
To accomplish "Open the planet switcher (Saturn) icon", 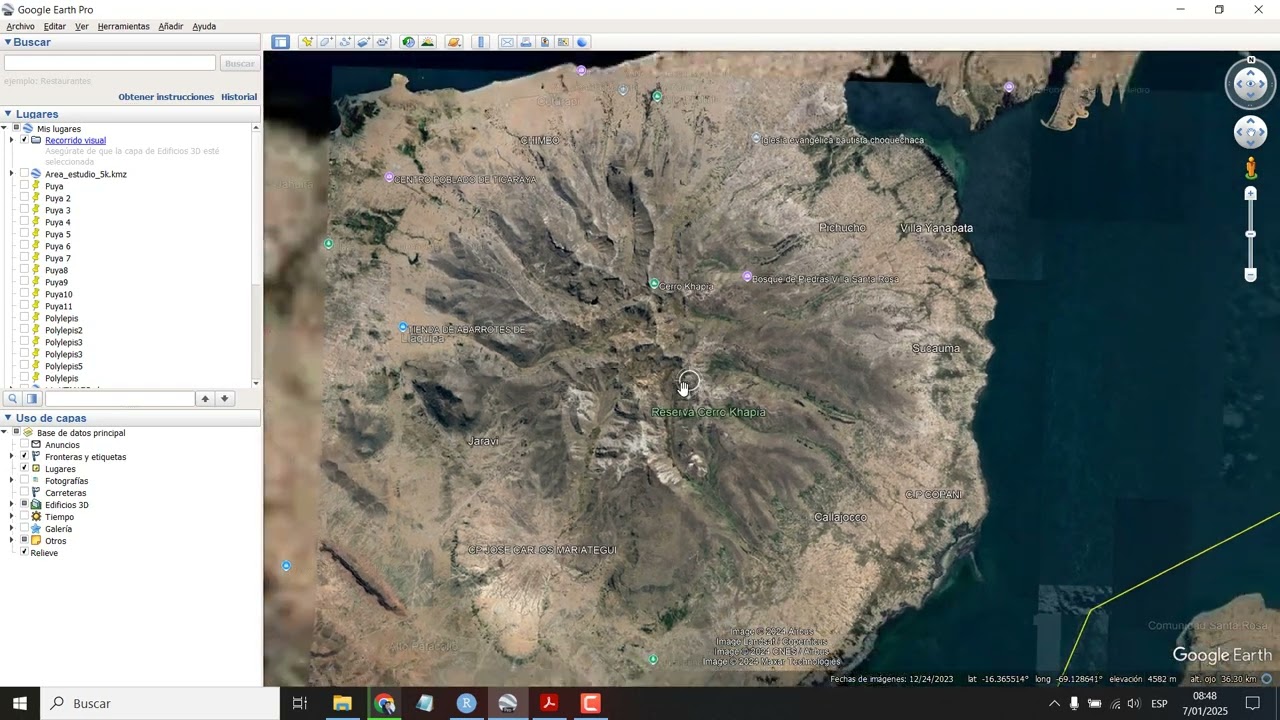I will 454,42.
